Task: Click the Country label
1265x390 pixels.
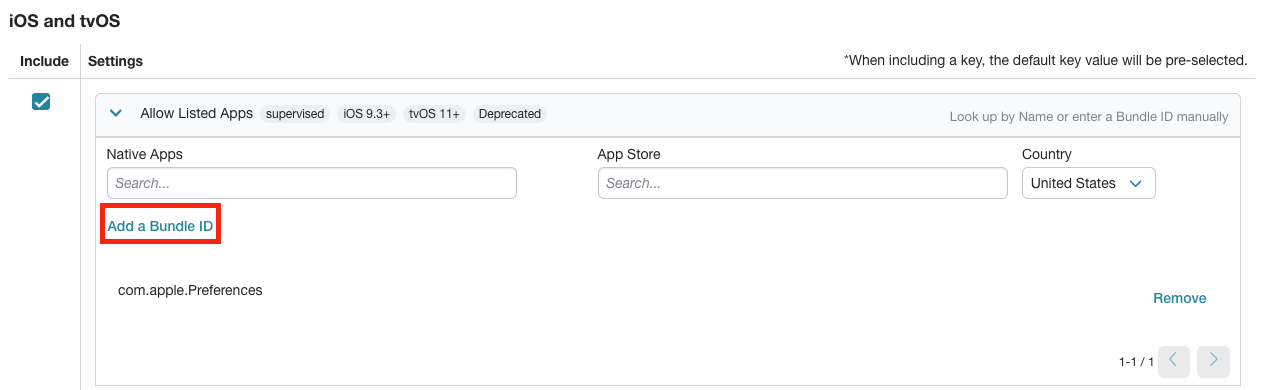Action: [x=1047, y=154]
